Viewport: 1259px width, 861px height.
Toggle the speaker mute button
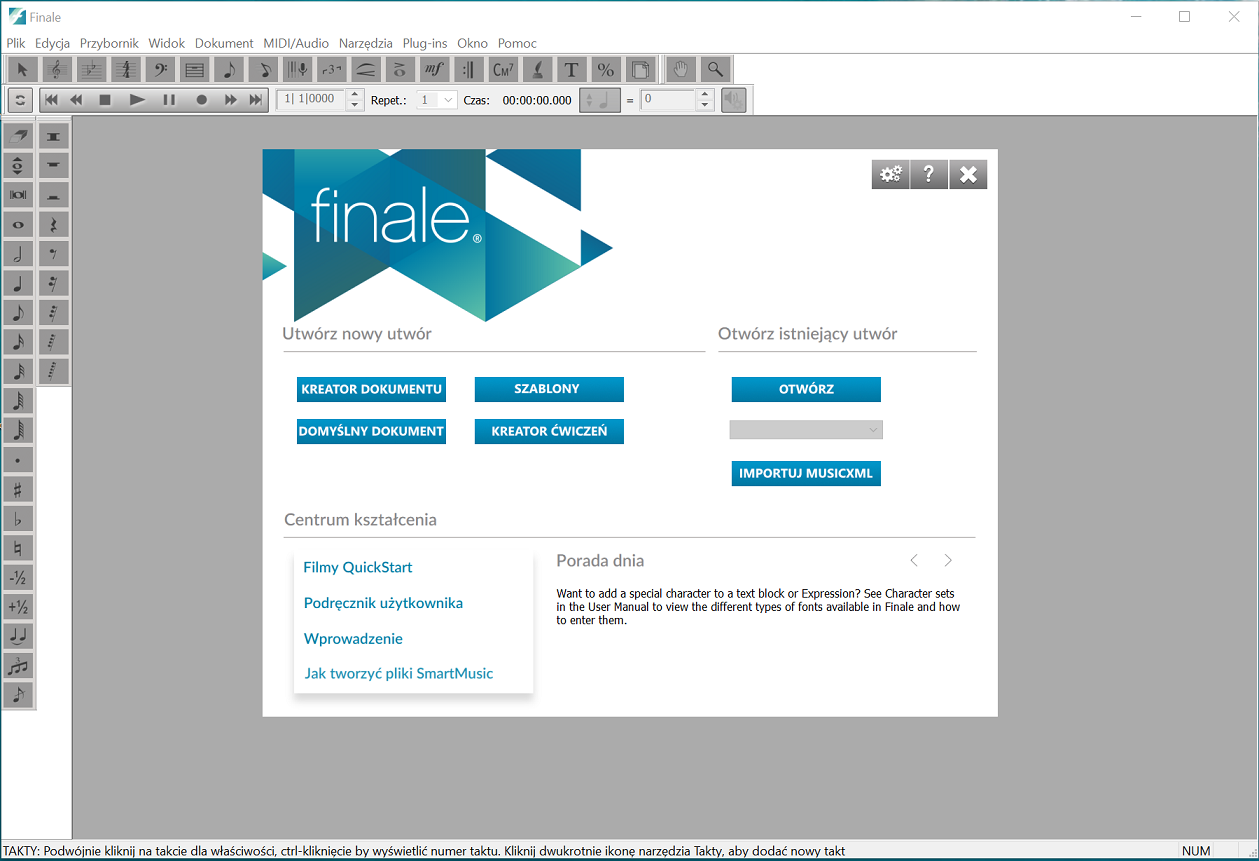(733, 100)
